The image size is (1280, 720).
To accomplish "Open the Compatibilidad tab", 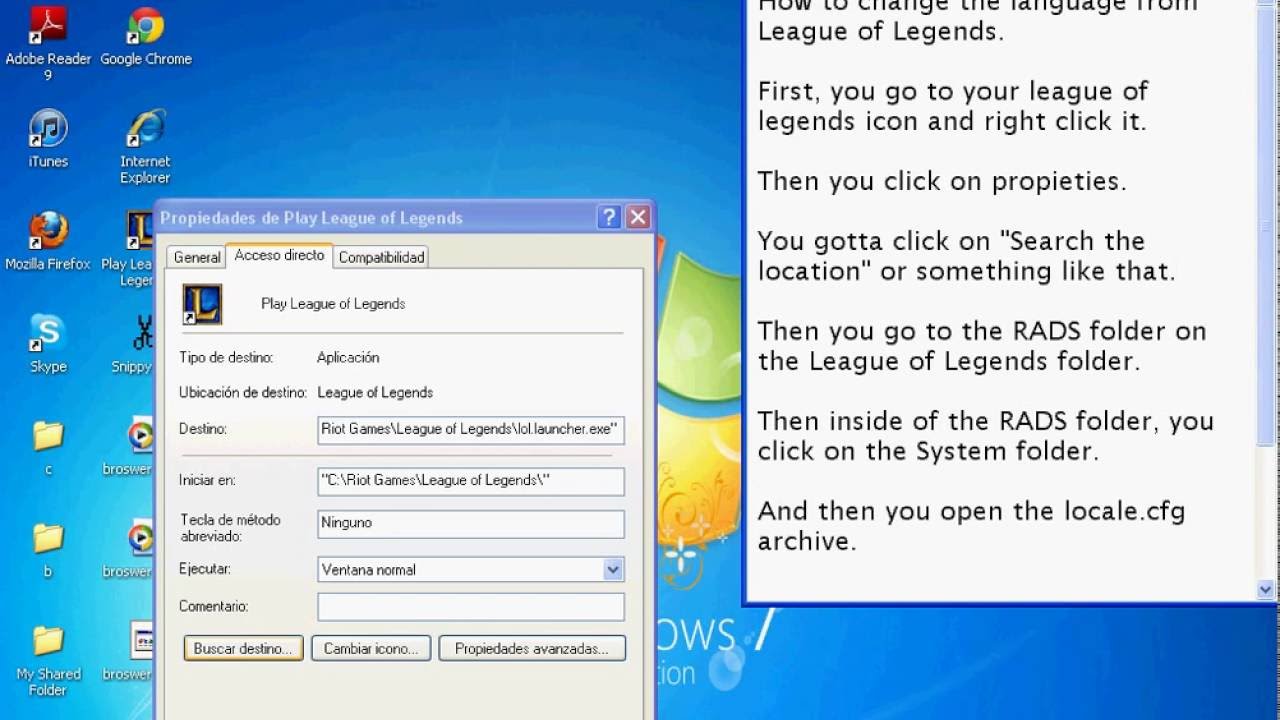I will [381, 257].
